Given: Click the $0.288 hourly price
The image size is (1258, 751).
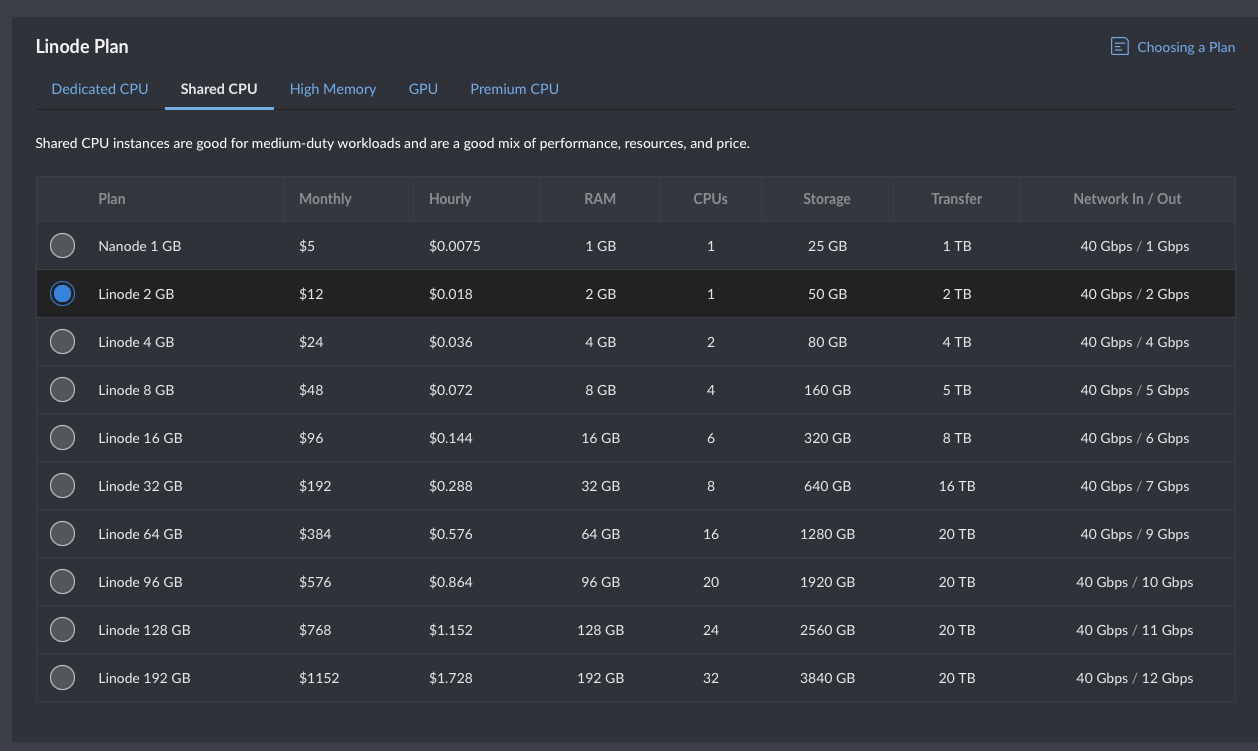Looking at the screenshot, I should pyautogui.click(x=451, y=486).
